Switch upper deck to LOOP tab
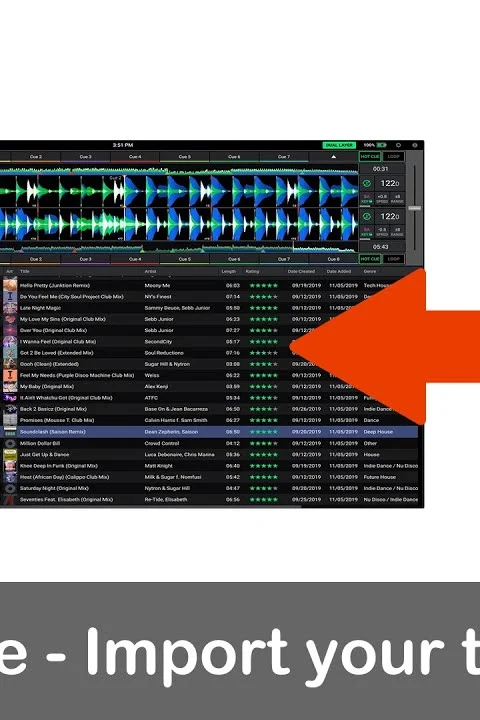The image size is (480, 720). [394, 157]
